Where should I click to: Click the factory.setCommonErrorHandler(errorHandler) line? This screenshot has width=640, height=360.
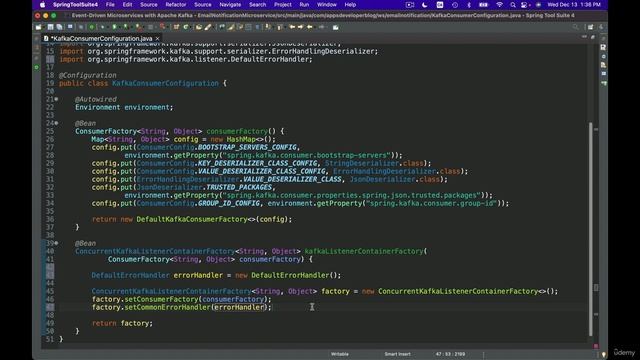point(181,307)
